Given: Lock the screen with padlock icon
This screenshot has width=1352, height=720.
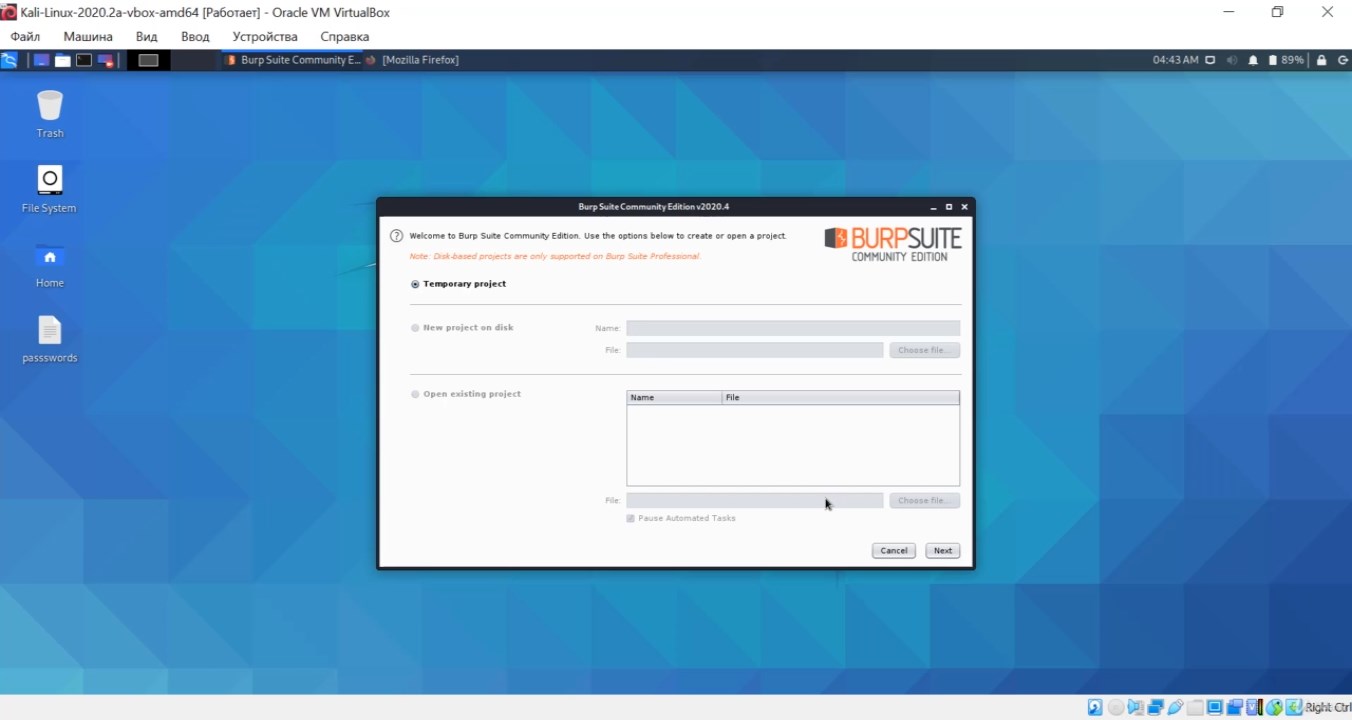Looking at the screenshot, I should tap(1322, 60).
